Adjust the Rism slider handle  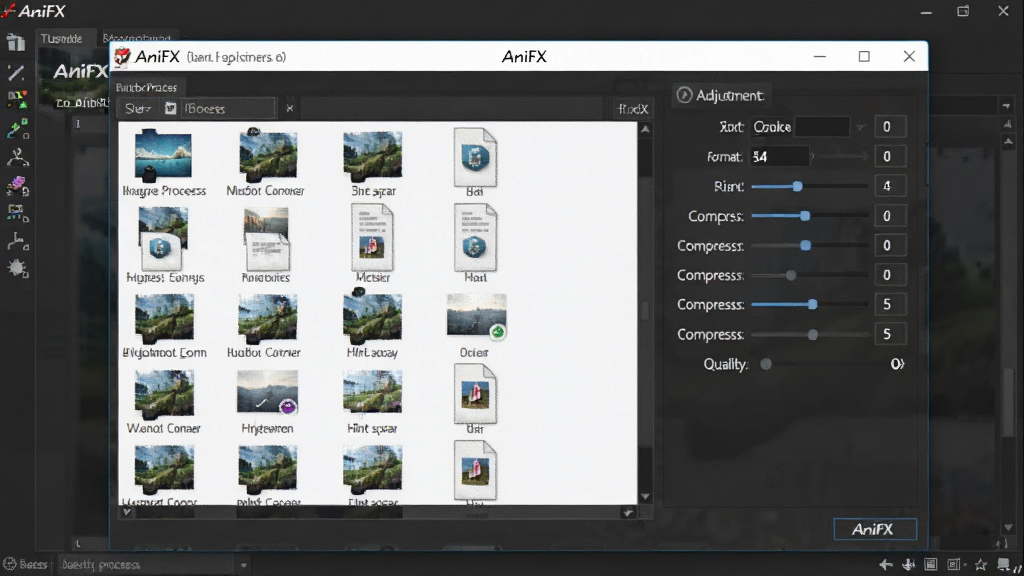[x=797, y=186]
